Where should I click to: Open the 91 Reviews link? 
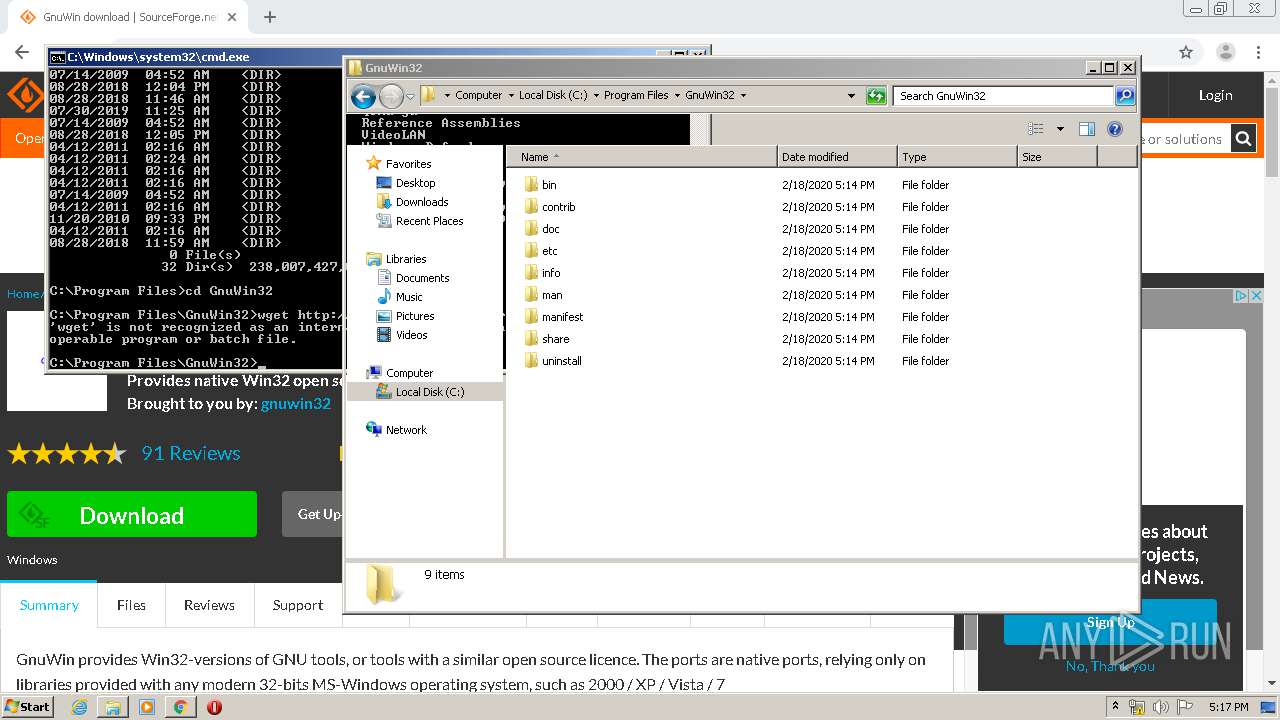(191, 453)
